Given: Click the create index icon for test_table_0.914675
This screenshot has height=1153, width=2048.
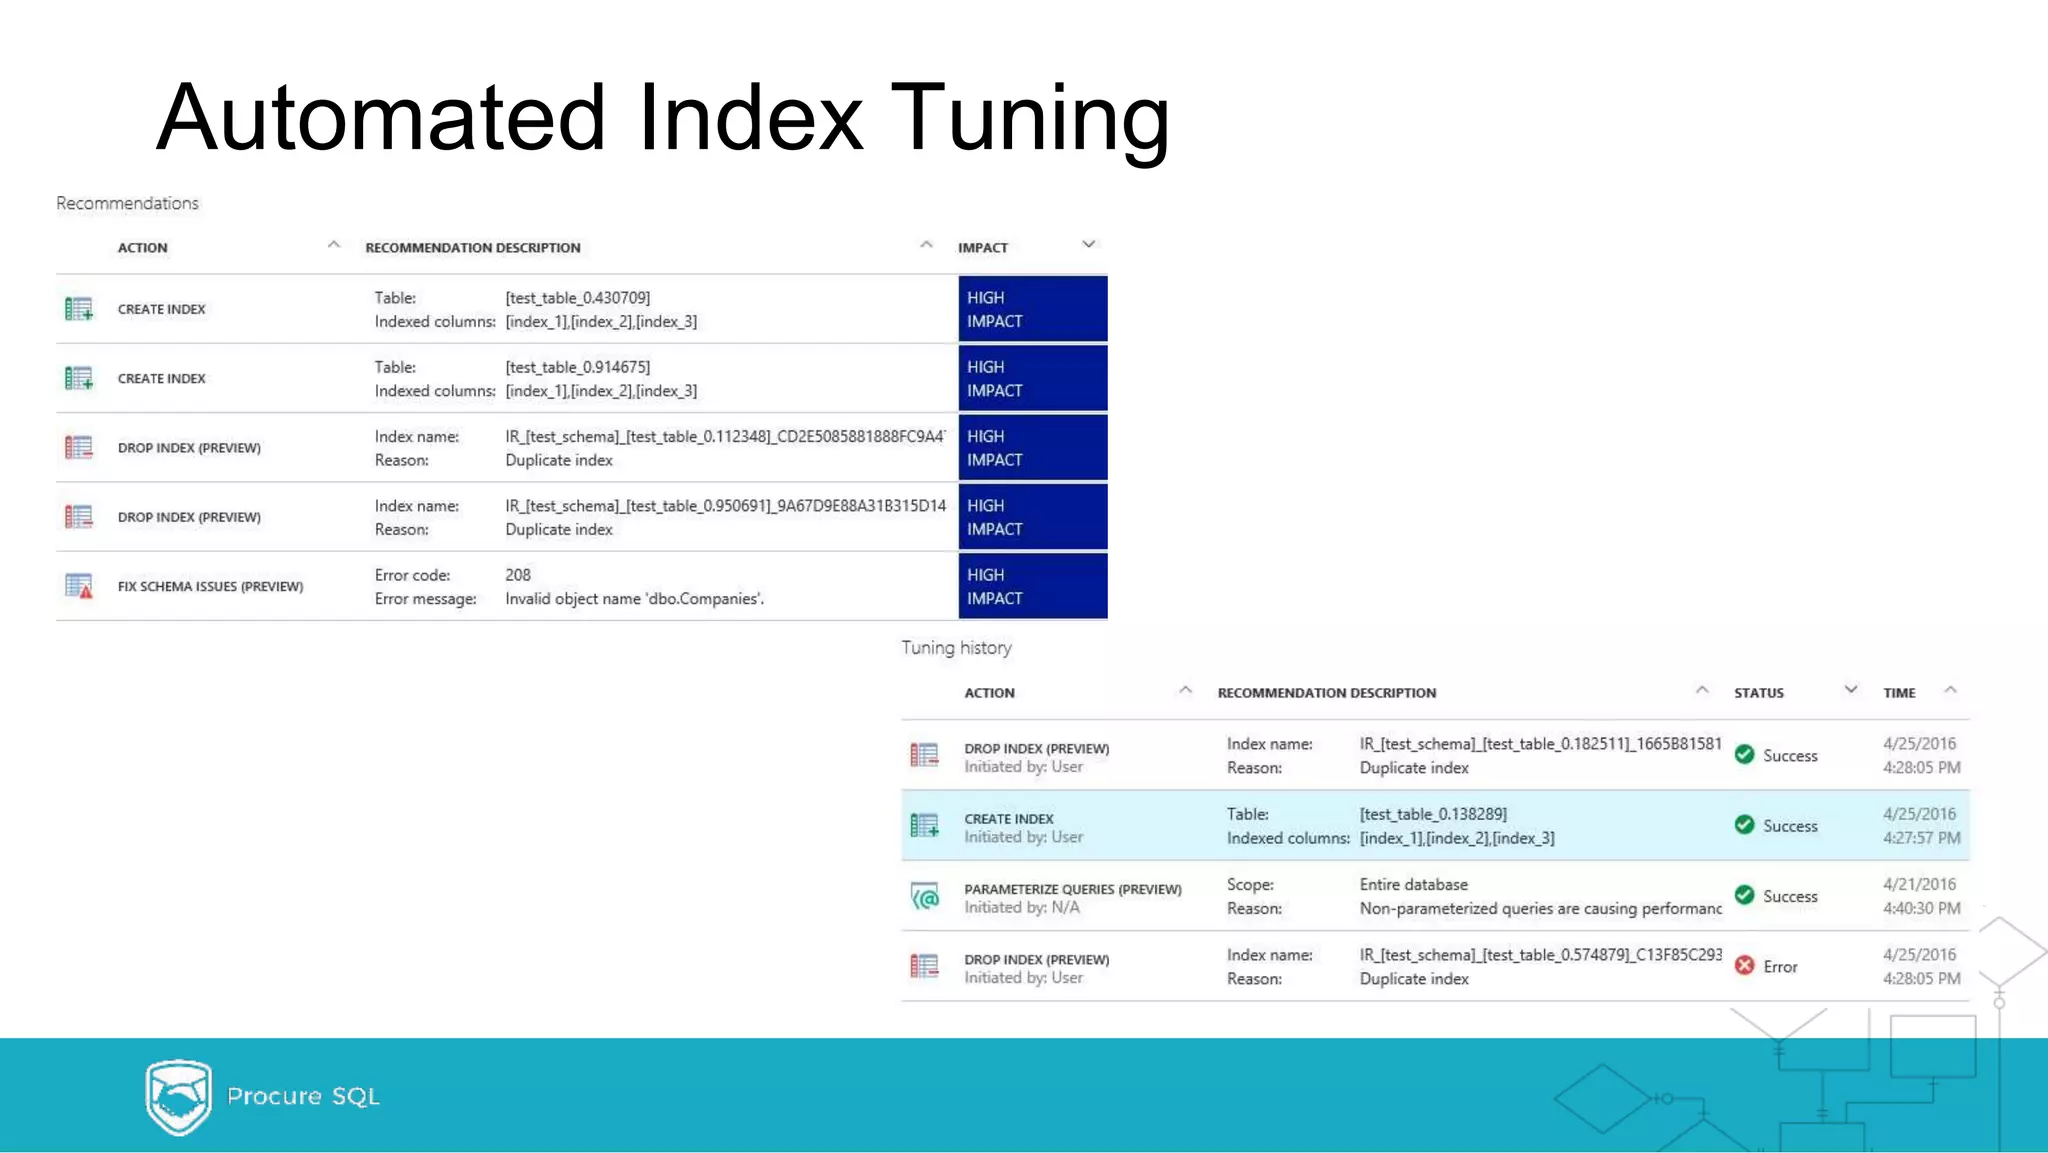Looking at the screenshot, I should click(79, 378).
